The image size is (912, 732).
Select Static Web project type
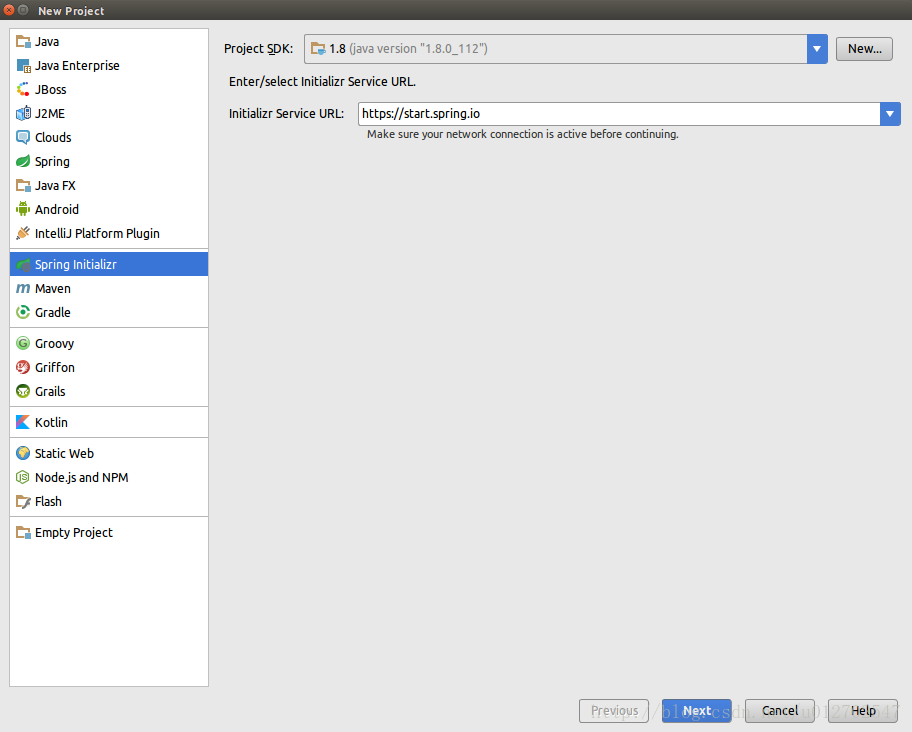pyautogui.click(x=64, y=453)
